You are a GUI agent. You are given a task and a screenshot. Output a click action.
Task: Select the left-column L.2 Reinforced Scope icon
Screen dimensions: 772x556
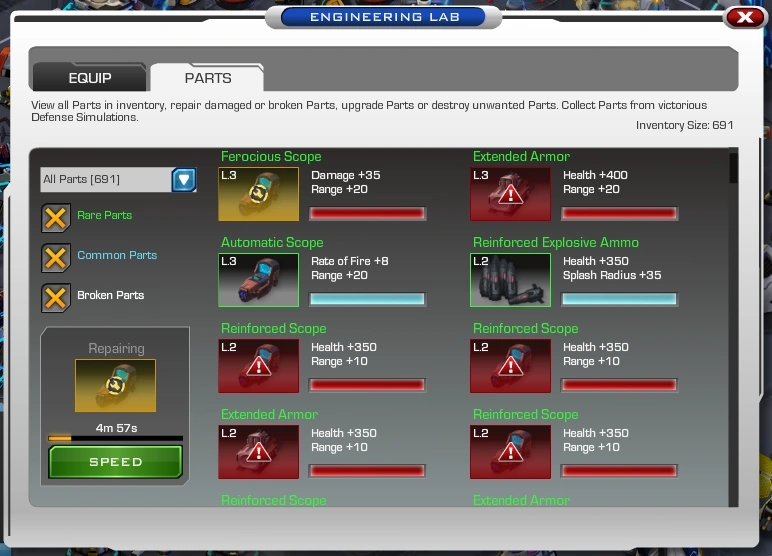258,366
